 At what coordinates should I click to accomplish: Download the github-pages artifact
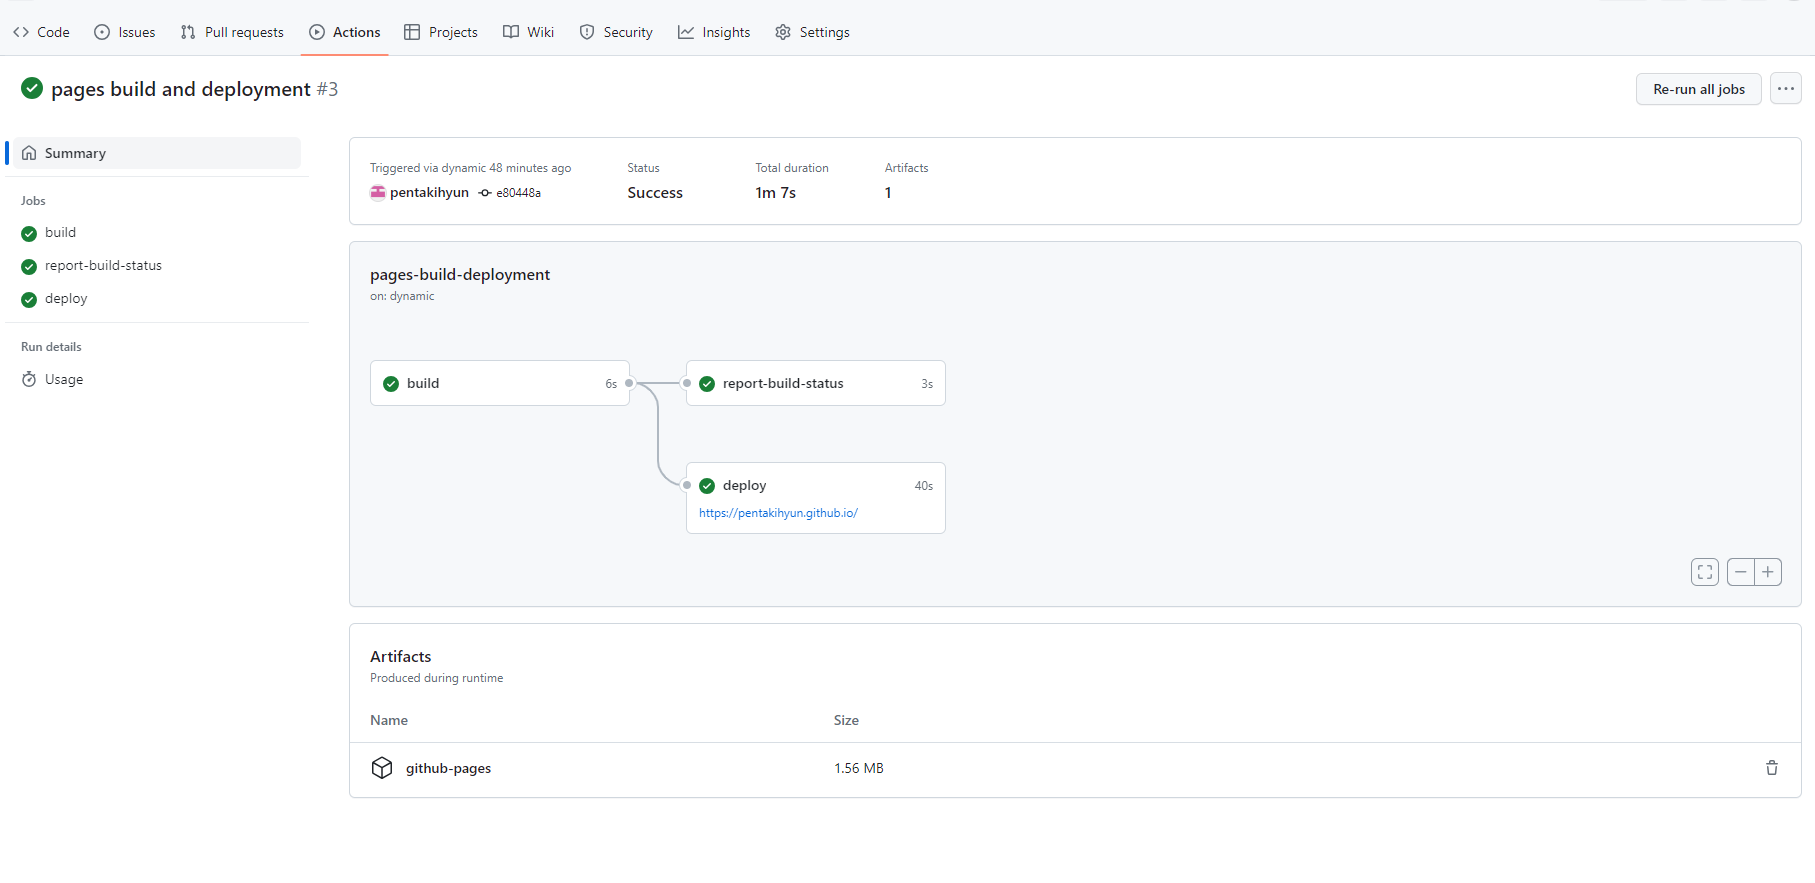[x=448, y=769]
